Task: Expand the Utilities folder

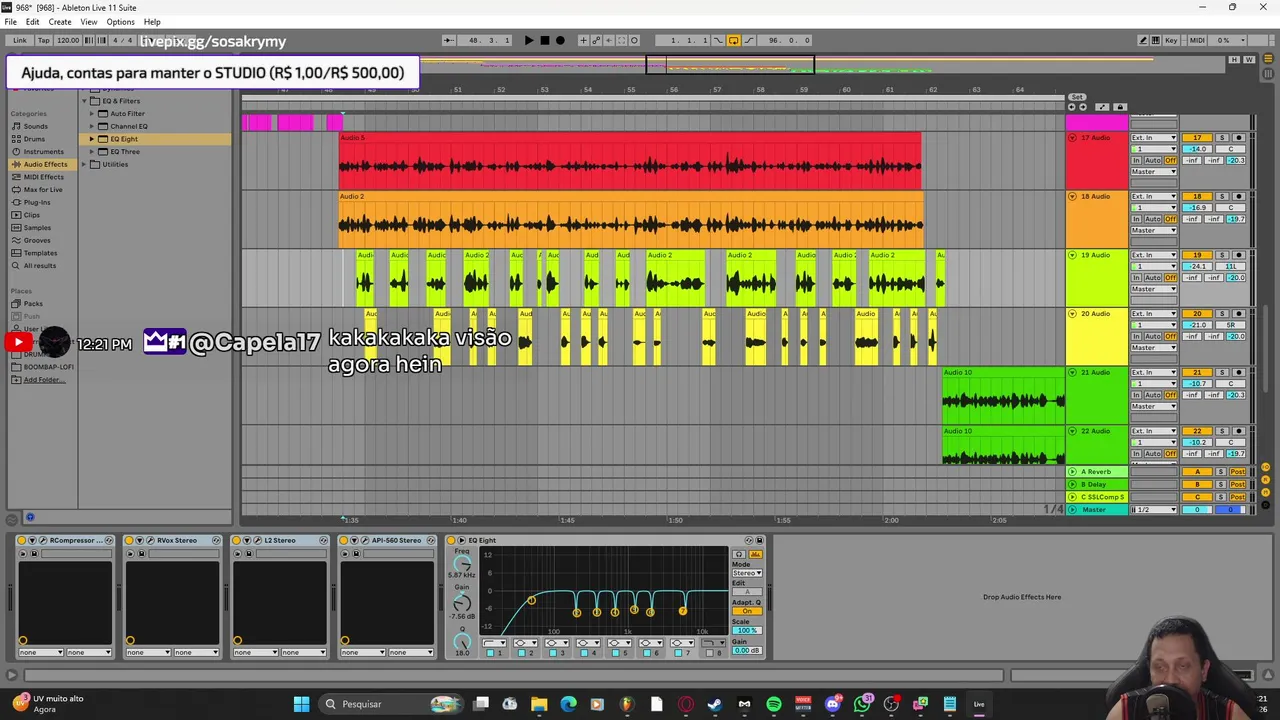Action: [x=85, y=164]
